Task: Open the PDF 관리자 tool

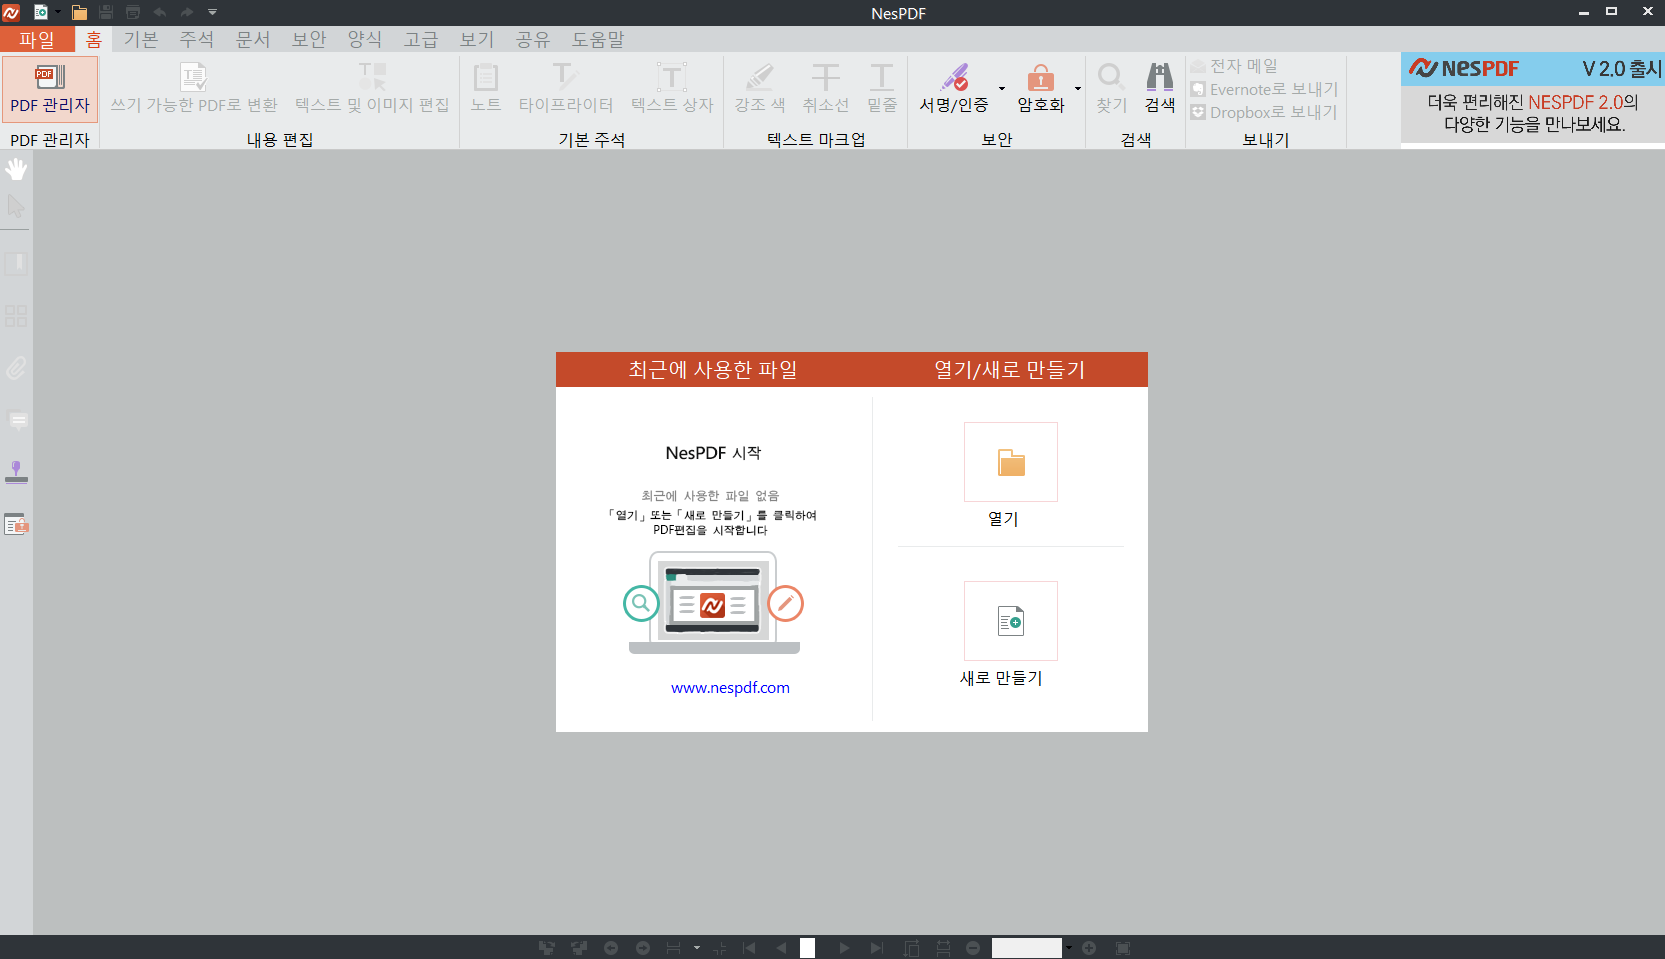Action: click(x=50, y=89)
